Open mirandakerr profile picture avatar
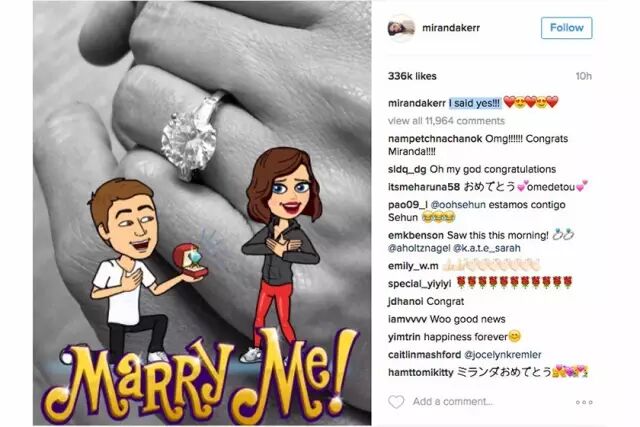 [x=401, y=28]
